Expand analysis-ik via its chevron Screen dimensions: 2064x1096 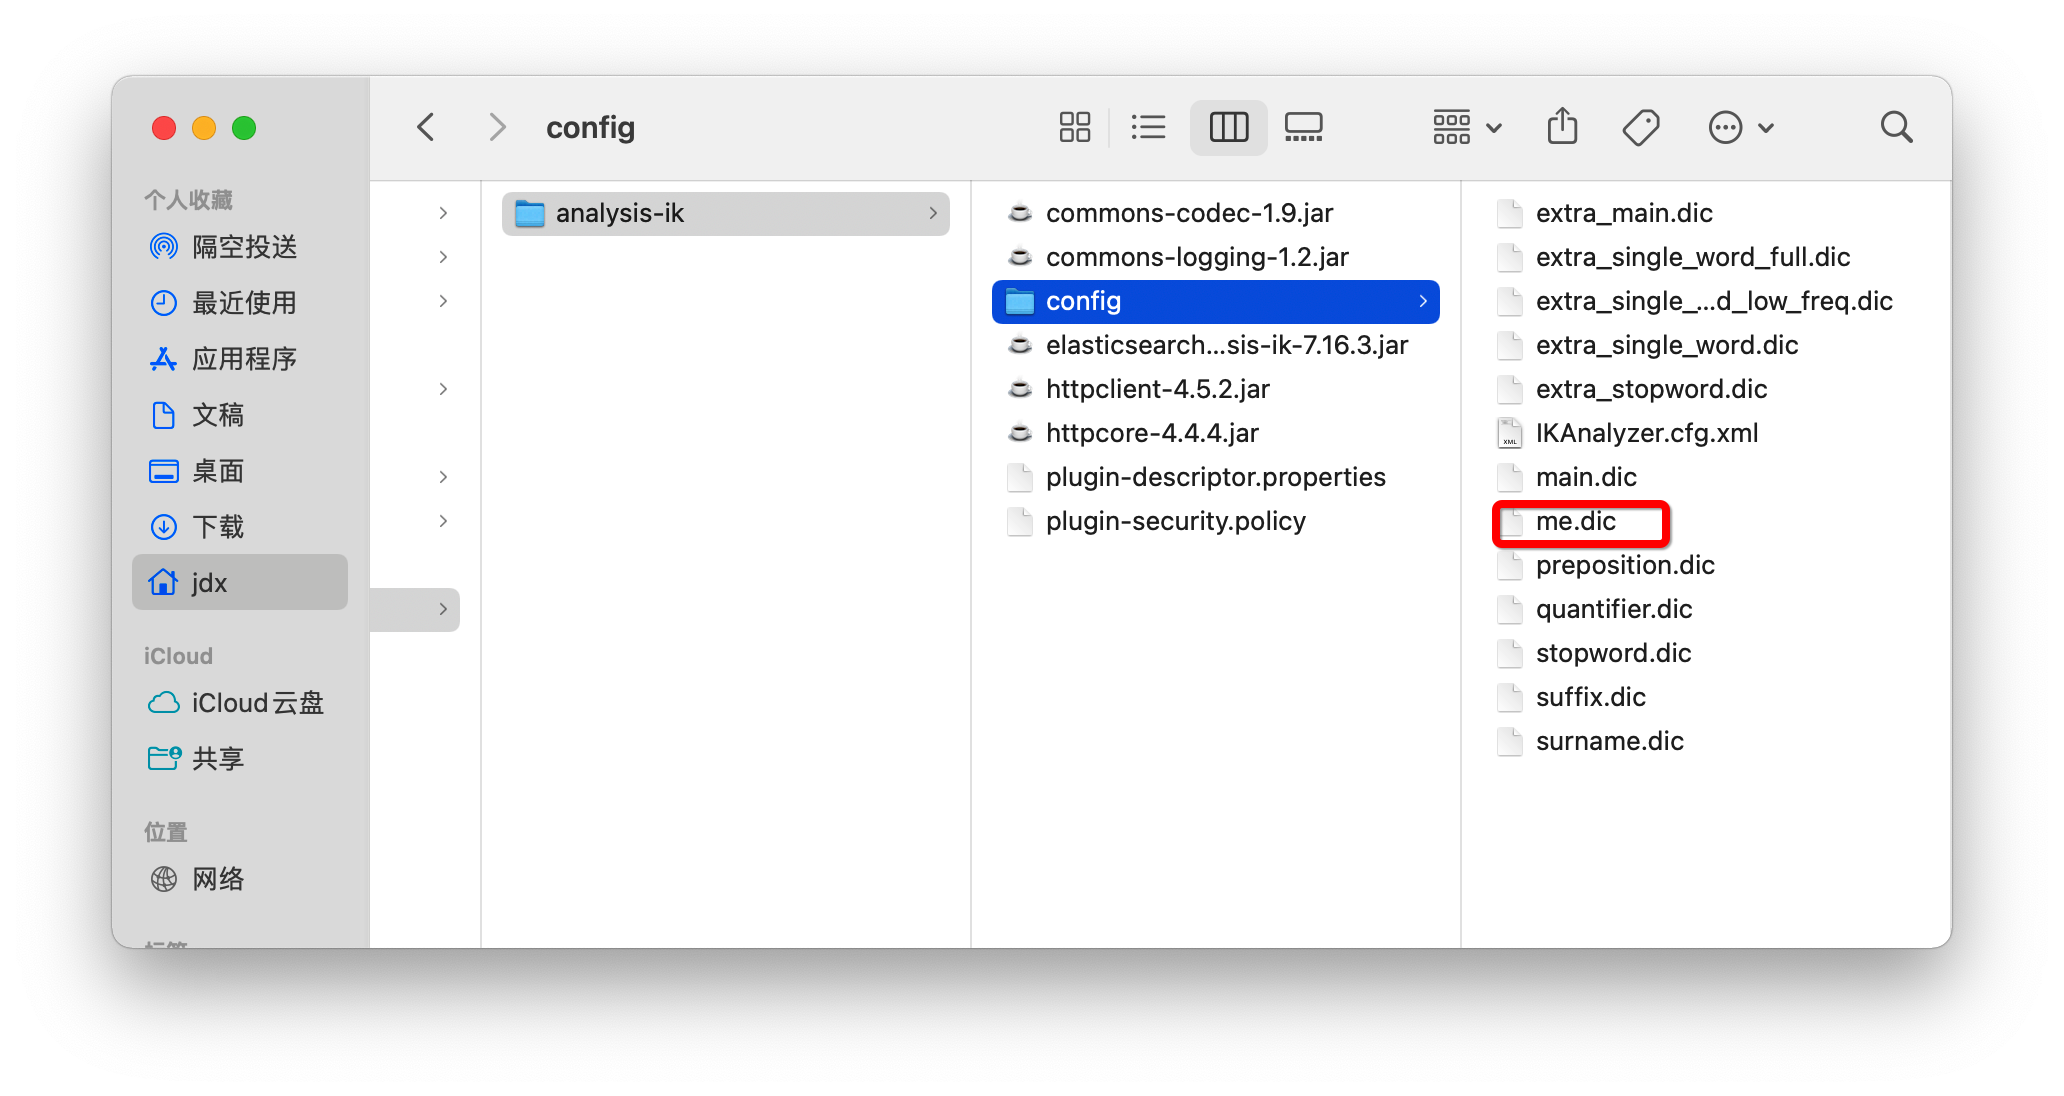[933, 213]
